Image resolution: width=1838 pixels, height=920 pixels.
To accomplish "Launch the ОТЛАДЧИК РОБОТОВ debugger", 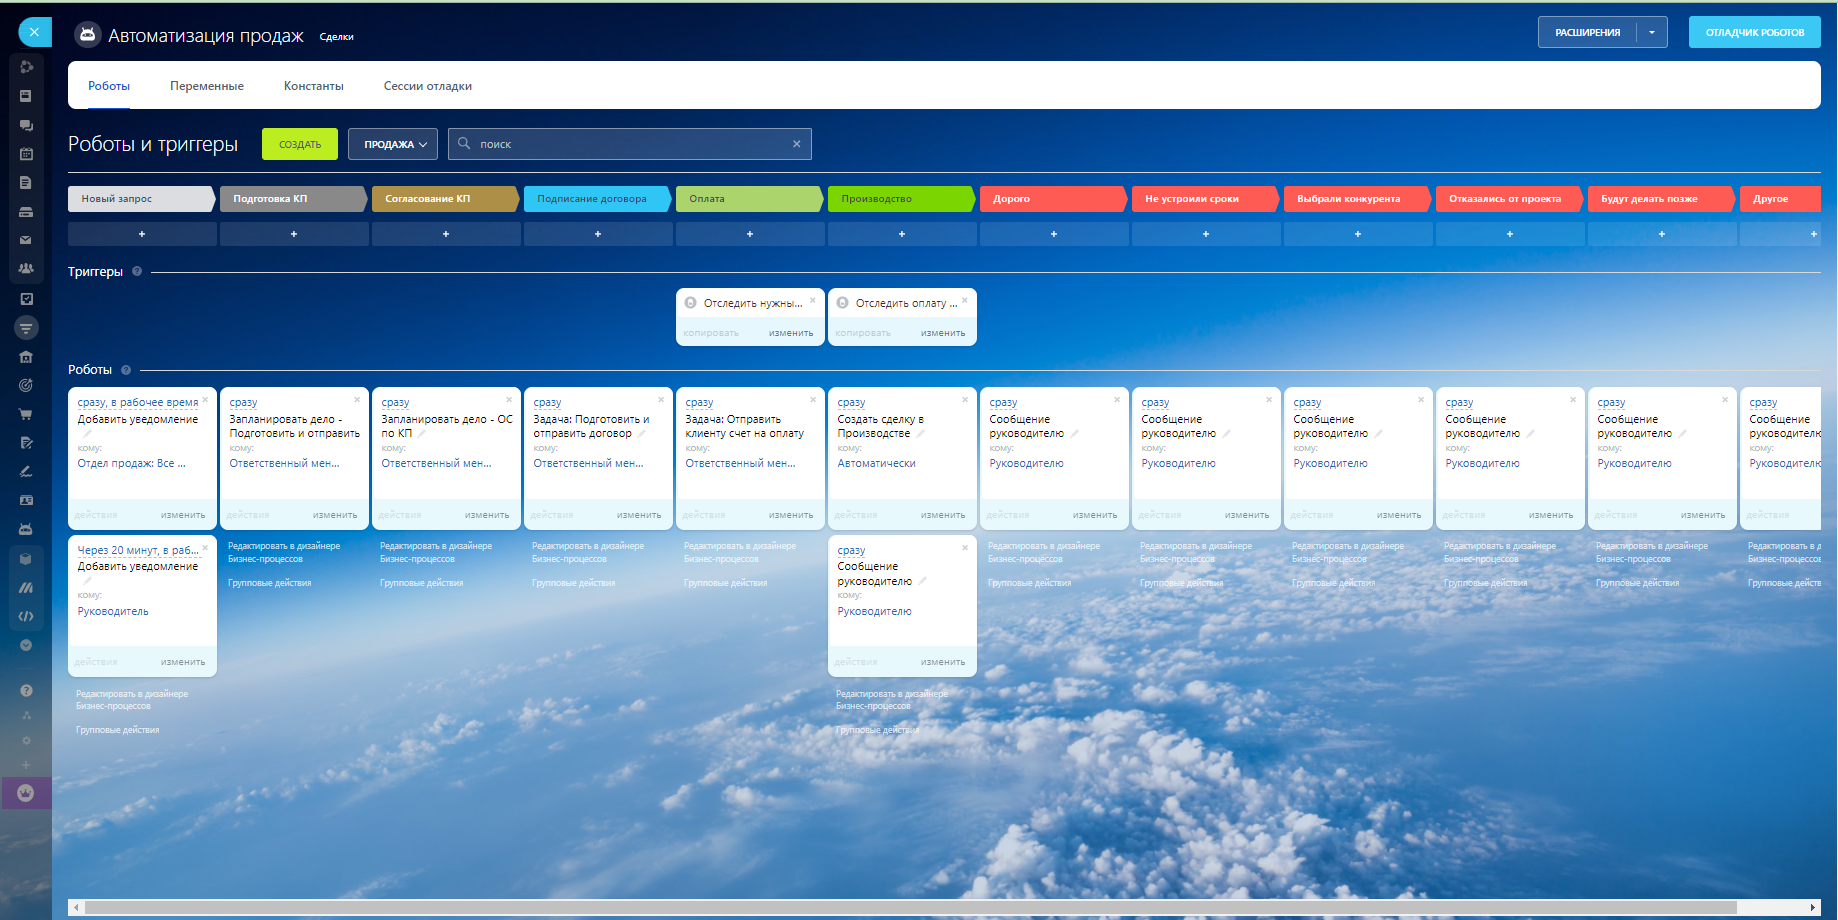I will point(1755,32).
